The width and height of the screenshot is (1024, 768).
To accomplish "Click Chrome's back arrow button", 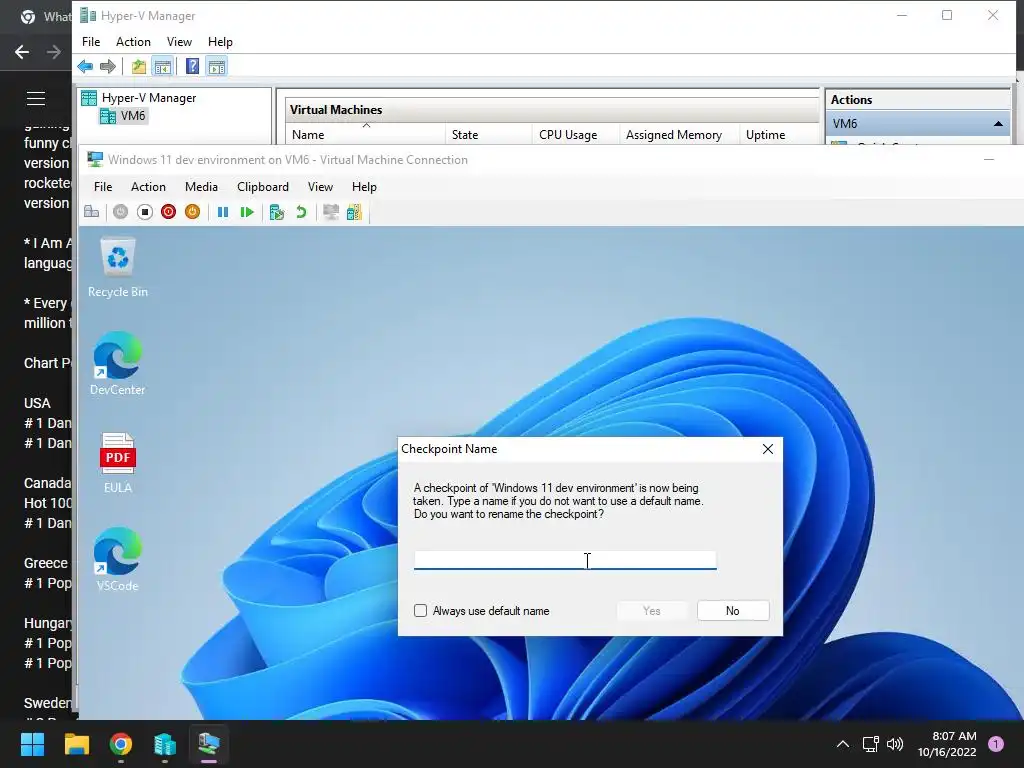I will pyautogui.click(x=22, y=52).
